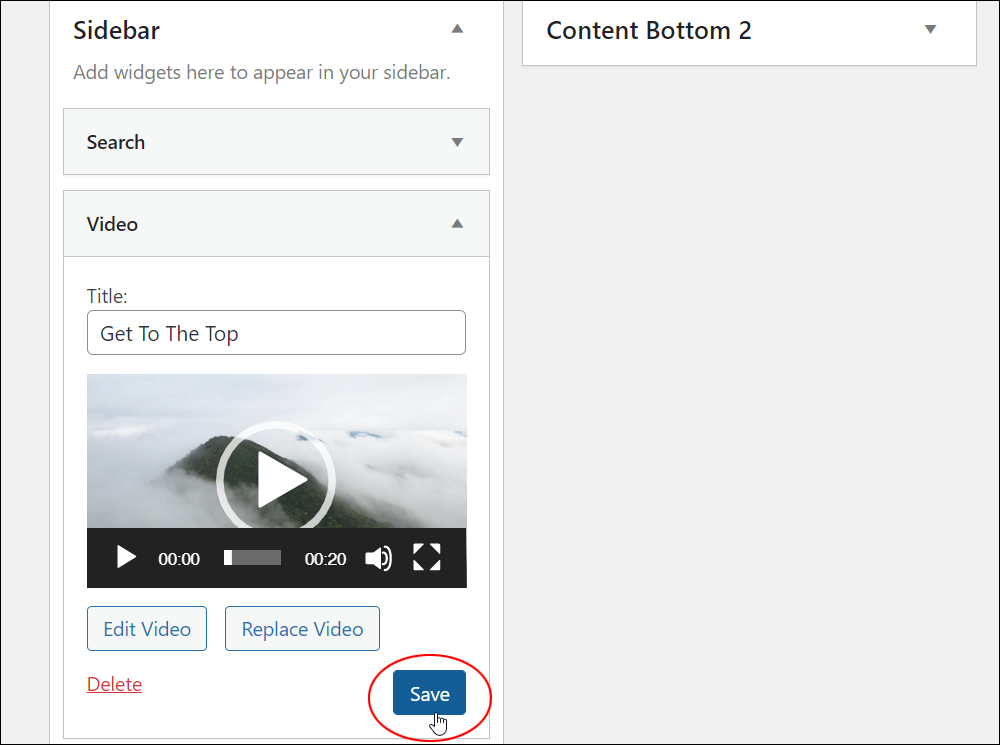Screen dimensions: 1000x745
Task: Click the Content Bottom 2 heading
Action: (x=649, y=30)
